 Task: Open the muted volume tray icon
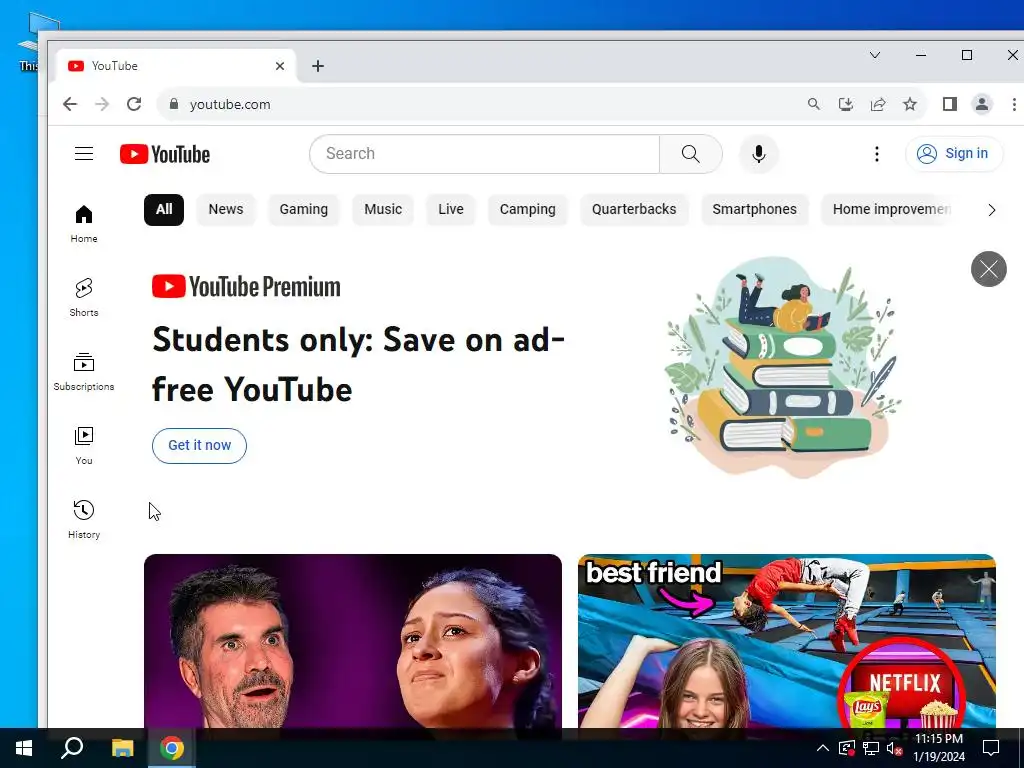point(893,748)
